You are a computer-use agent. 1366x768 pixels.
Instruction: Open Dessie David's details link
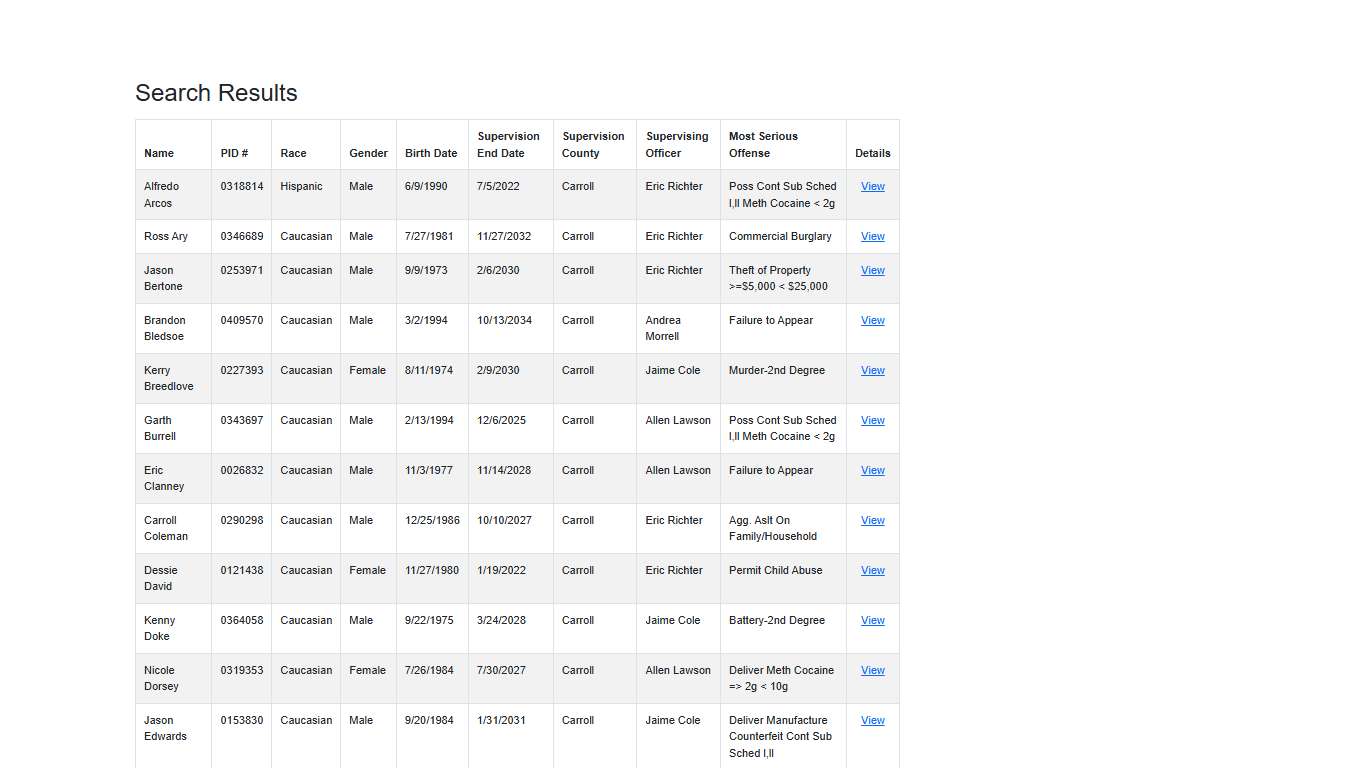[x=872, y=571]
